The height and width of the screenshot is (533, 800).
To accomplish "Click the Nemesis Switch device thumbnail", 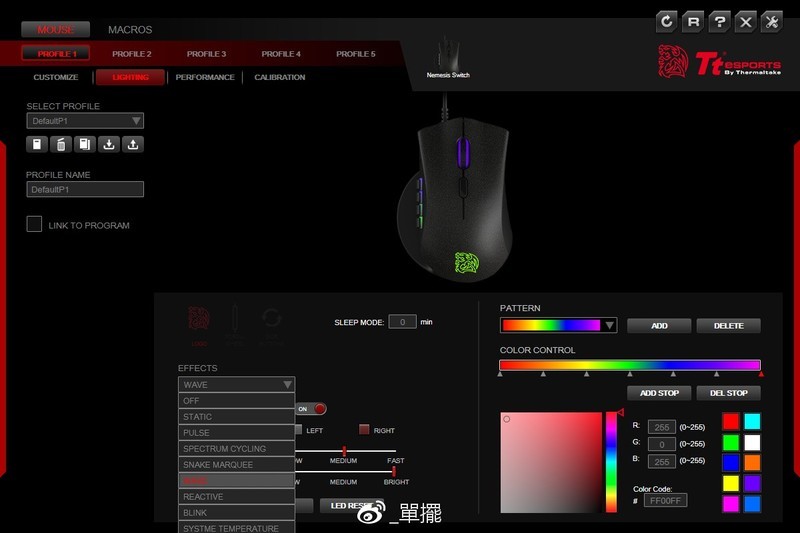I will [448, 57].
